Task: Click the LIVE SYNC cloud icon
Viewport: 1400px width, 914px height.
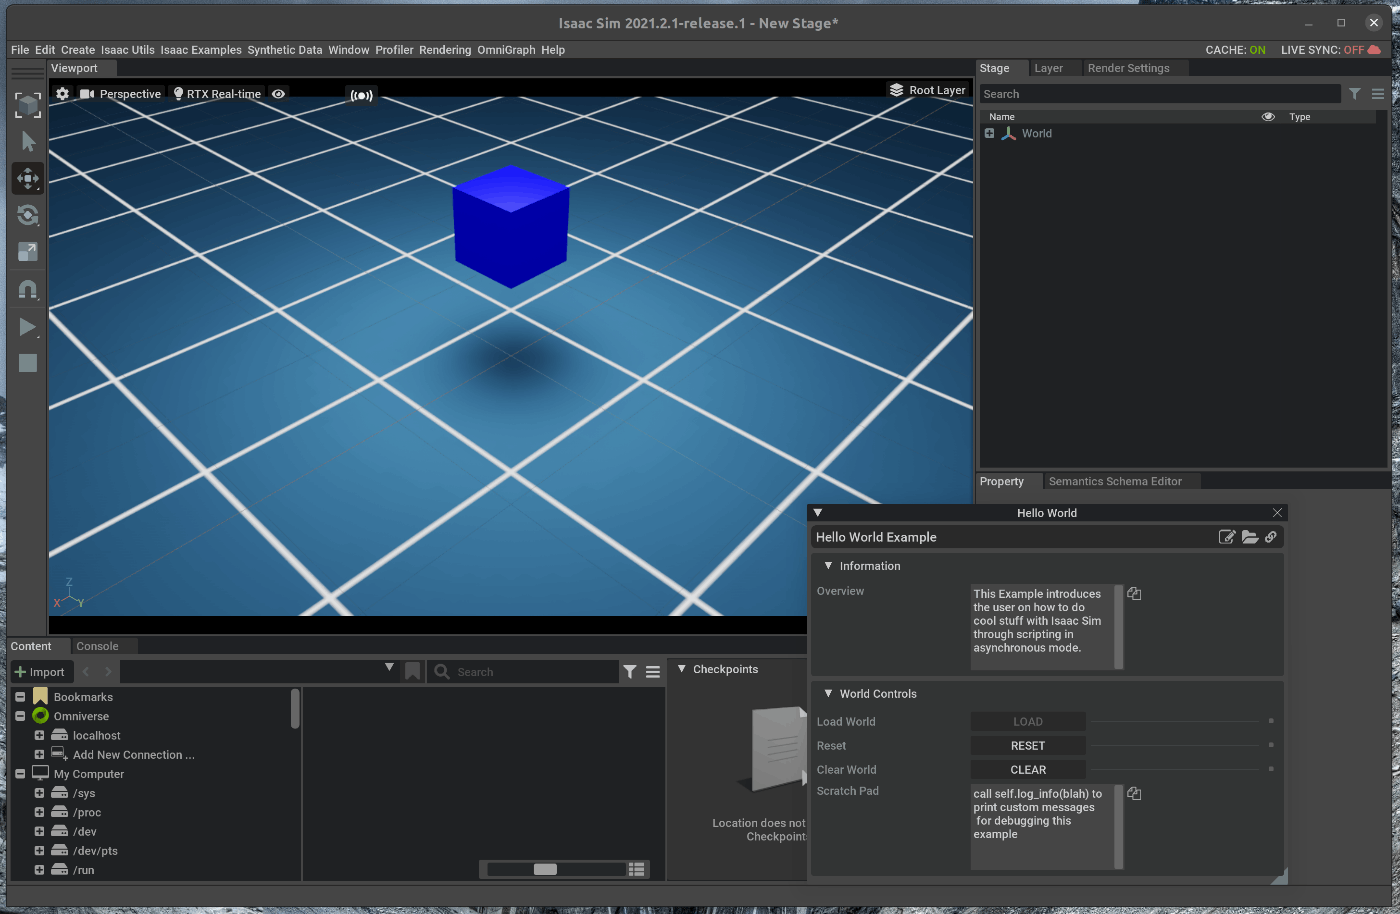Action: (1374, 50)
